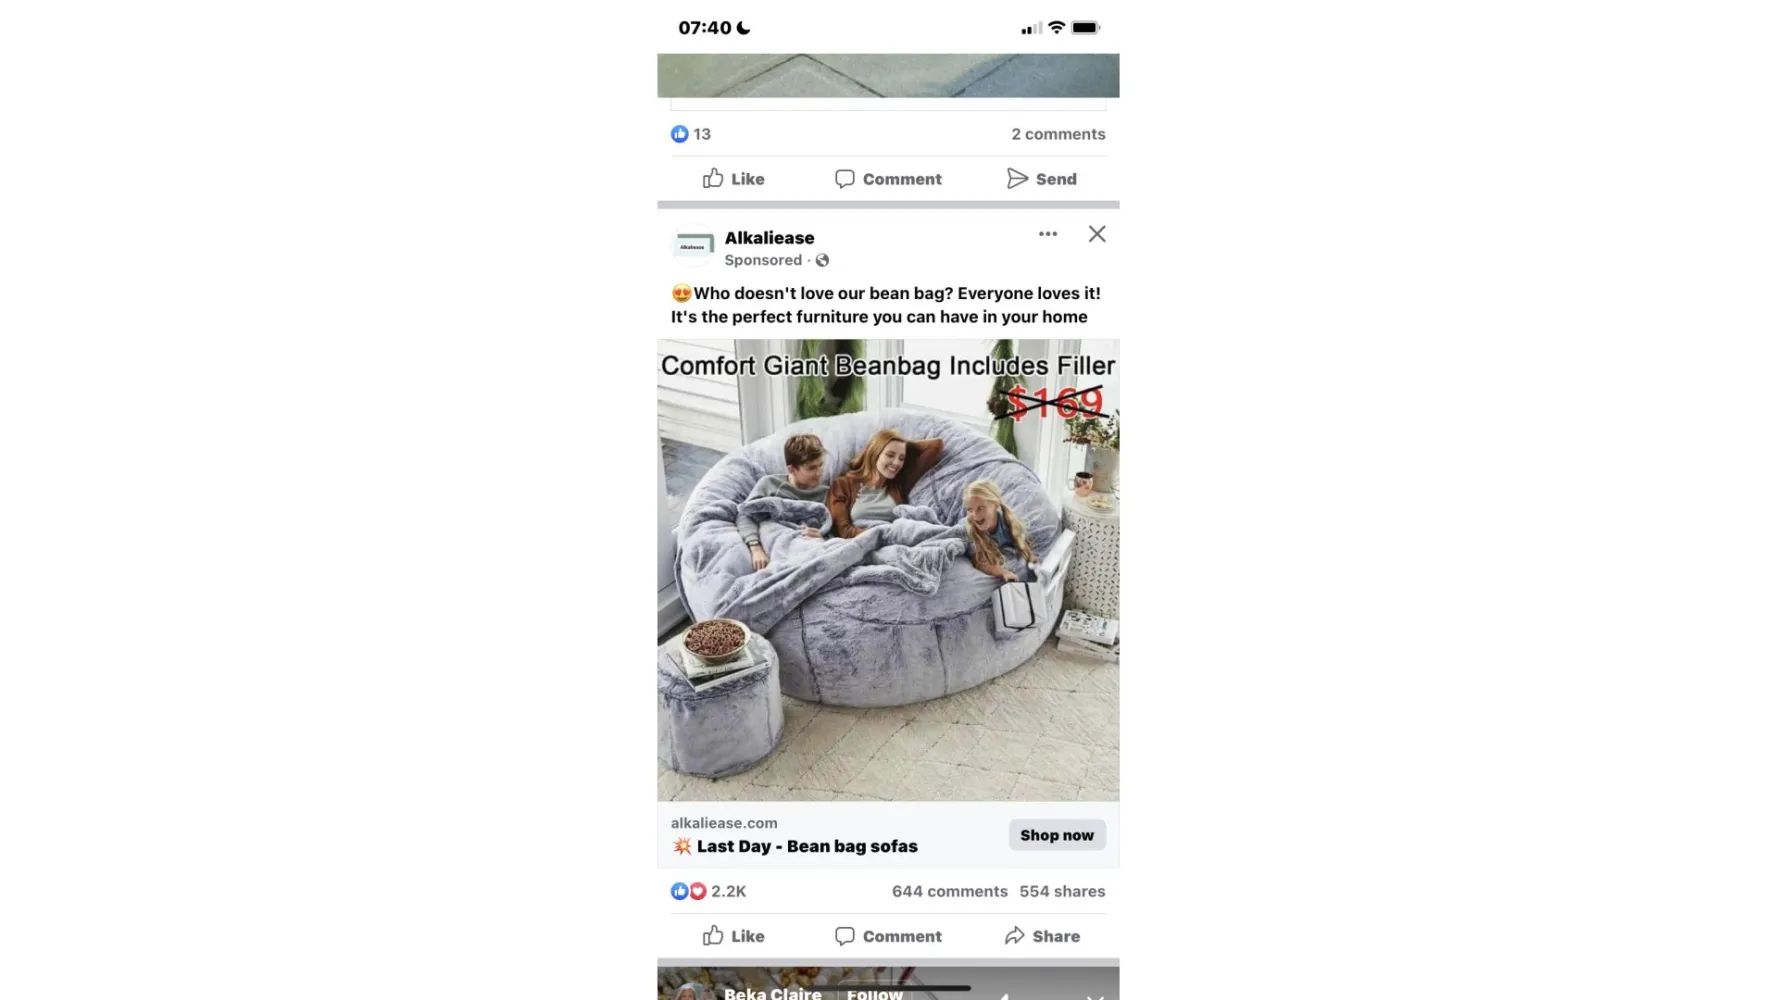Image resolution: width=1778 pixels, height=1000 pixels.
Task: Follow Beka Claire
Action: (x=874, y=993)
